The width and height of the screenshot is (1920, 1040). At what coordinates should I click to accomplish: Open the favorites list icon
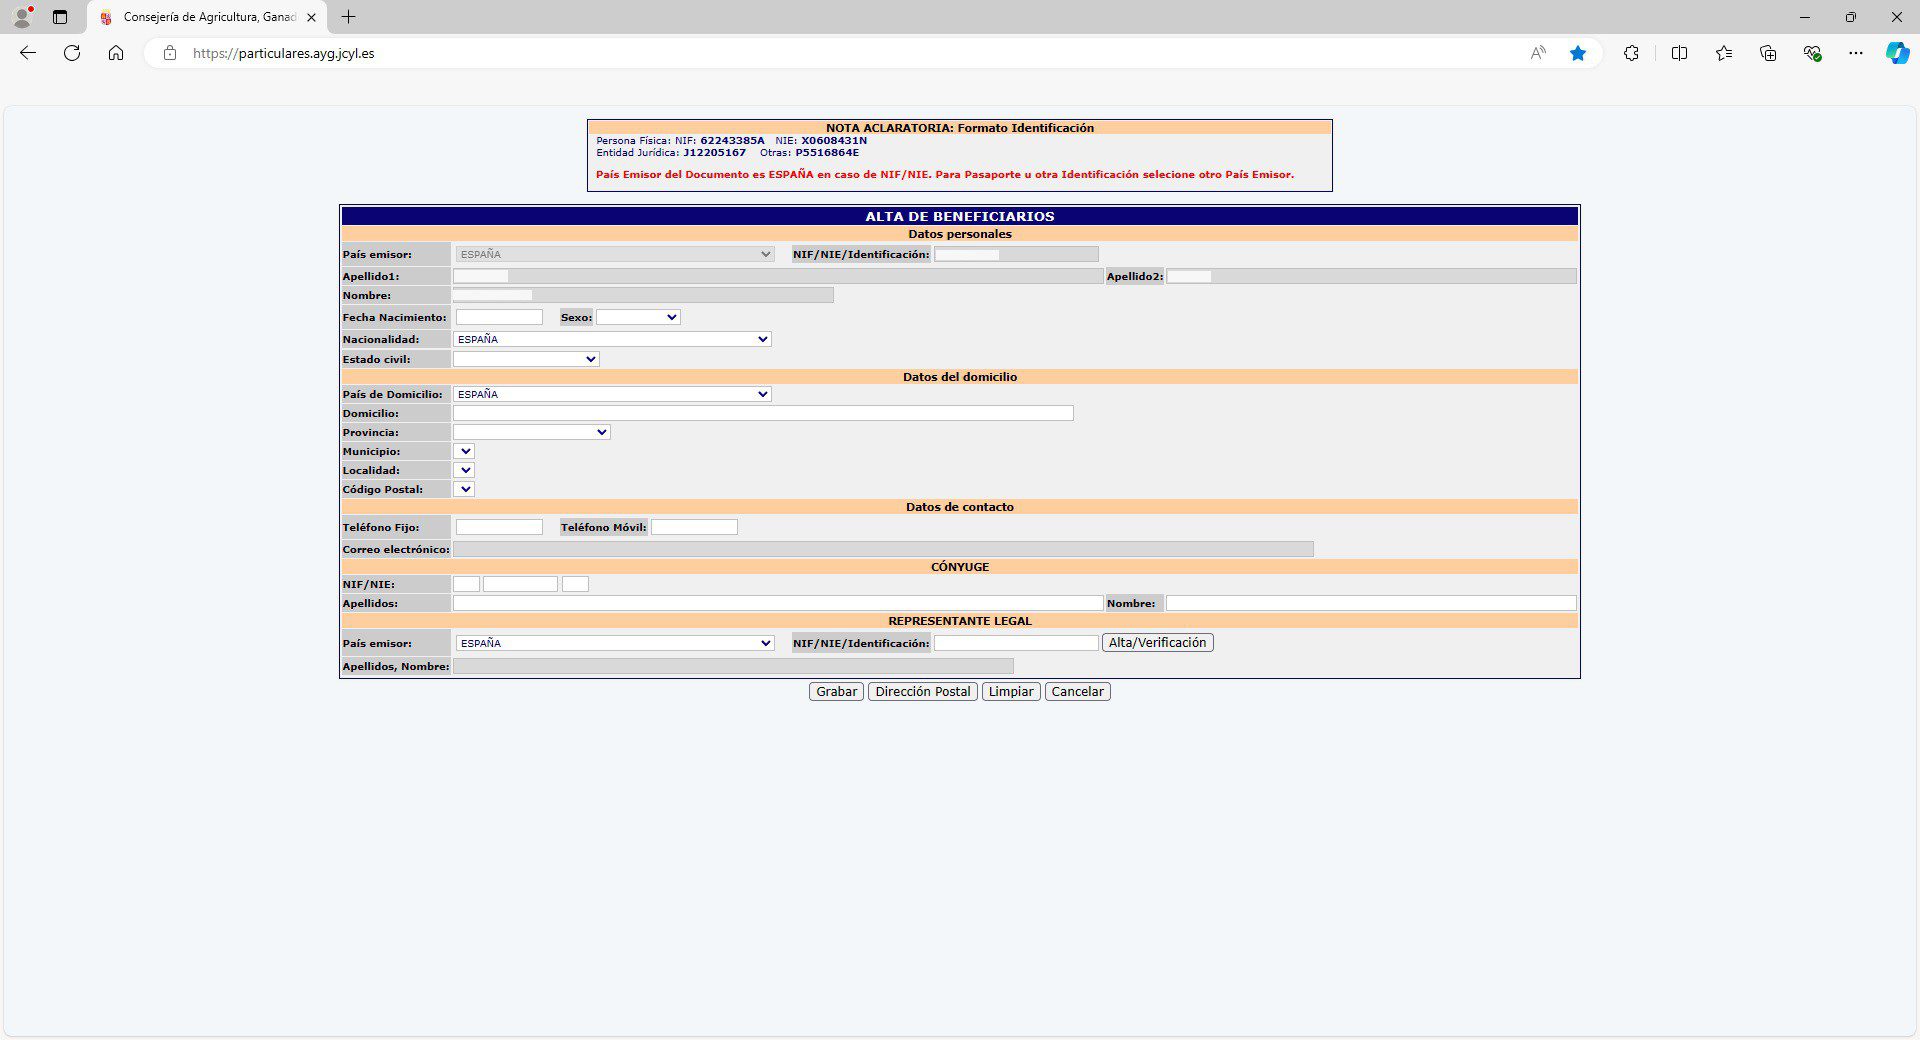[x=1723, y=53]
